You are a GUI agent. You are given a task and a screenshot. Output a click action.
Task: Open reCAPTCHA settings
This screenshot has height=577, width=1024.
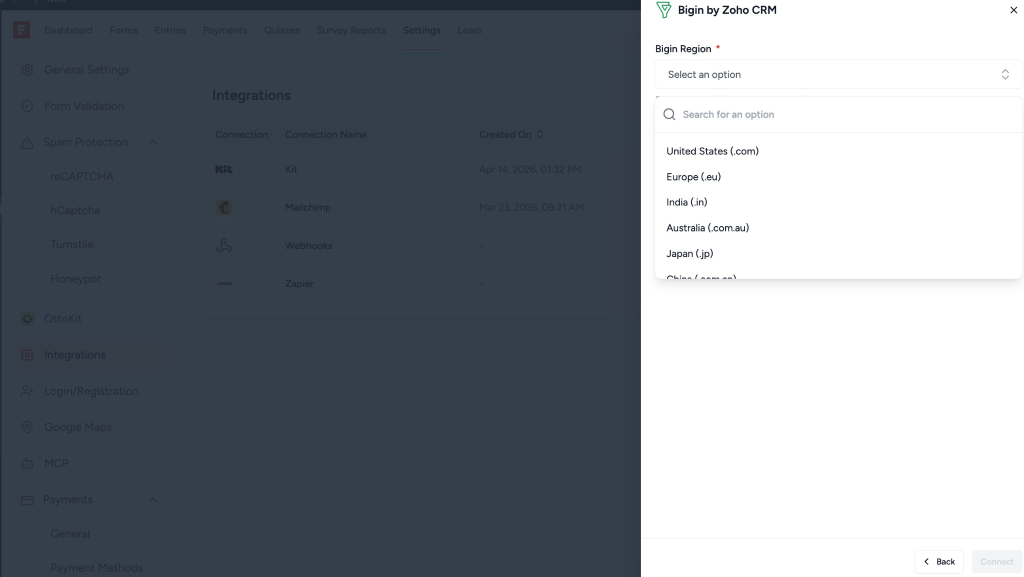coord(82,176)
